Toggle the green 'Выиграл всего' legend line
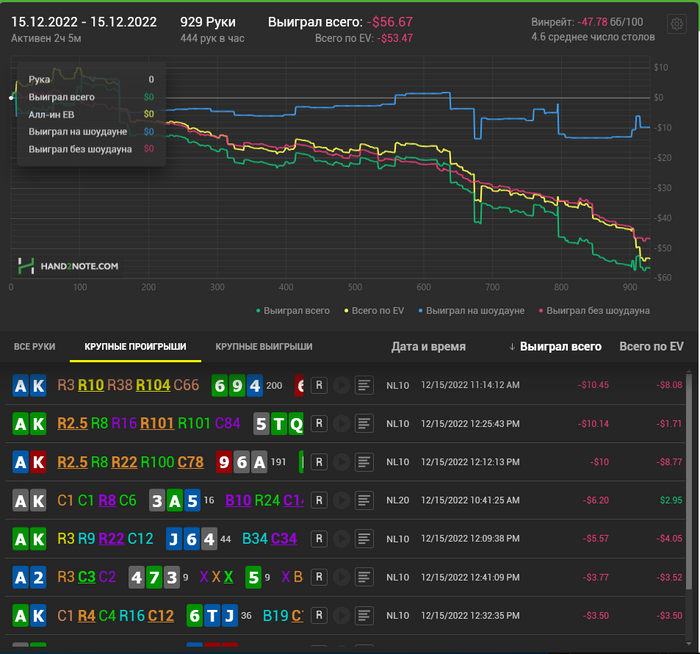 [x=293, y=311]
